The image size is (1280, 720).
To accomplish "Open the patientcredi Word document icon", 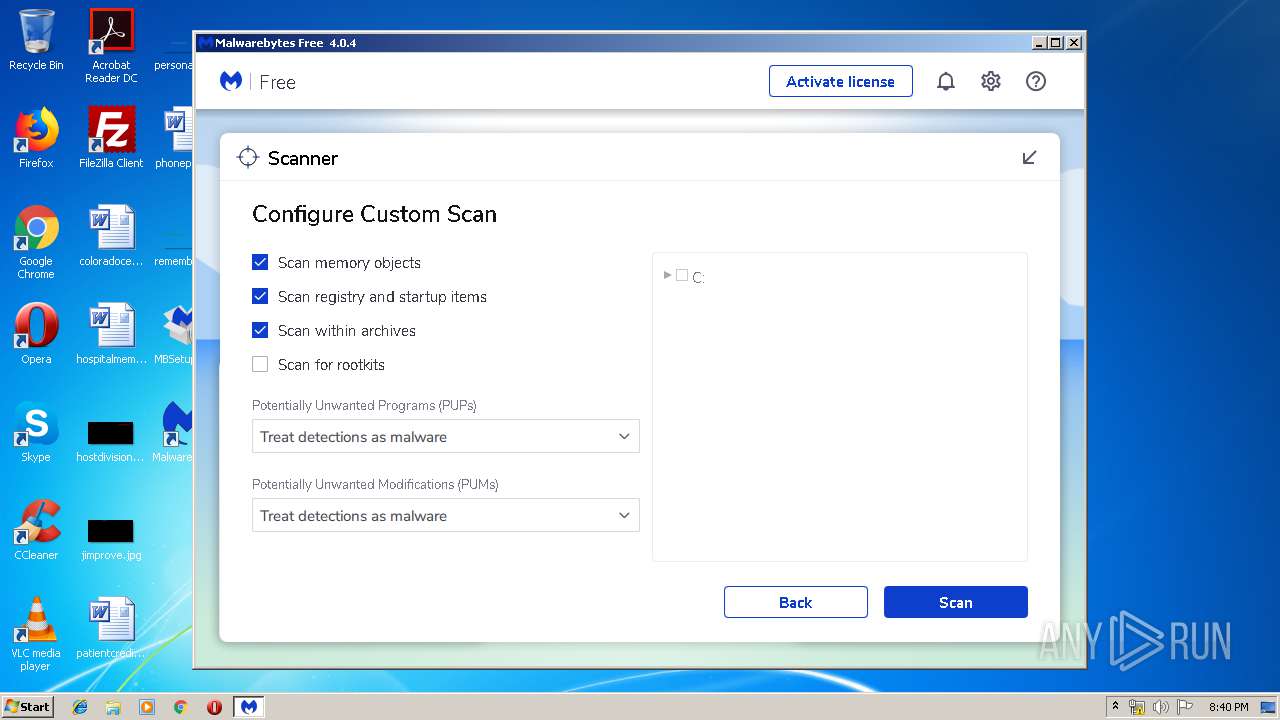I will coord(111,628).
